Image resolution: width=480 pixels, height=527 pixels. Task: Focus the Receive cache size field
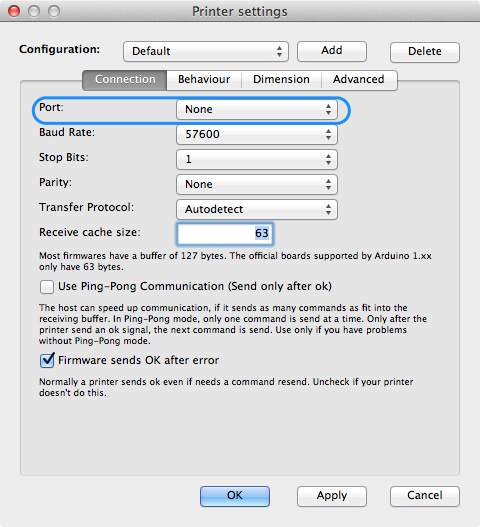point(225,234)
